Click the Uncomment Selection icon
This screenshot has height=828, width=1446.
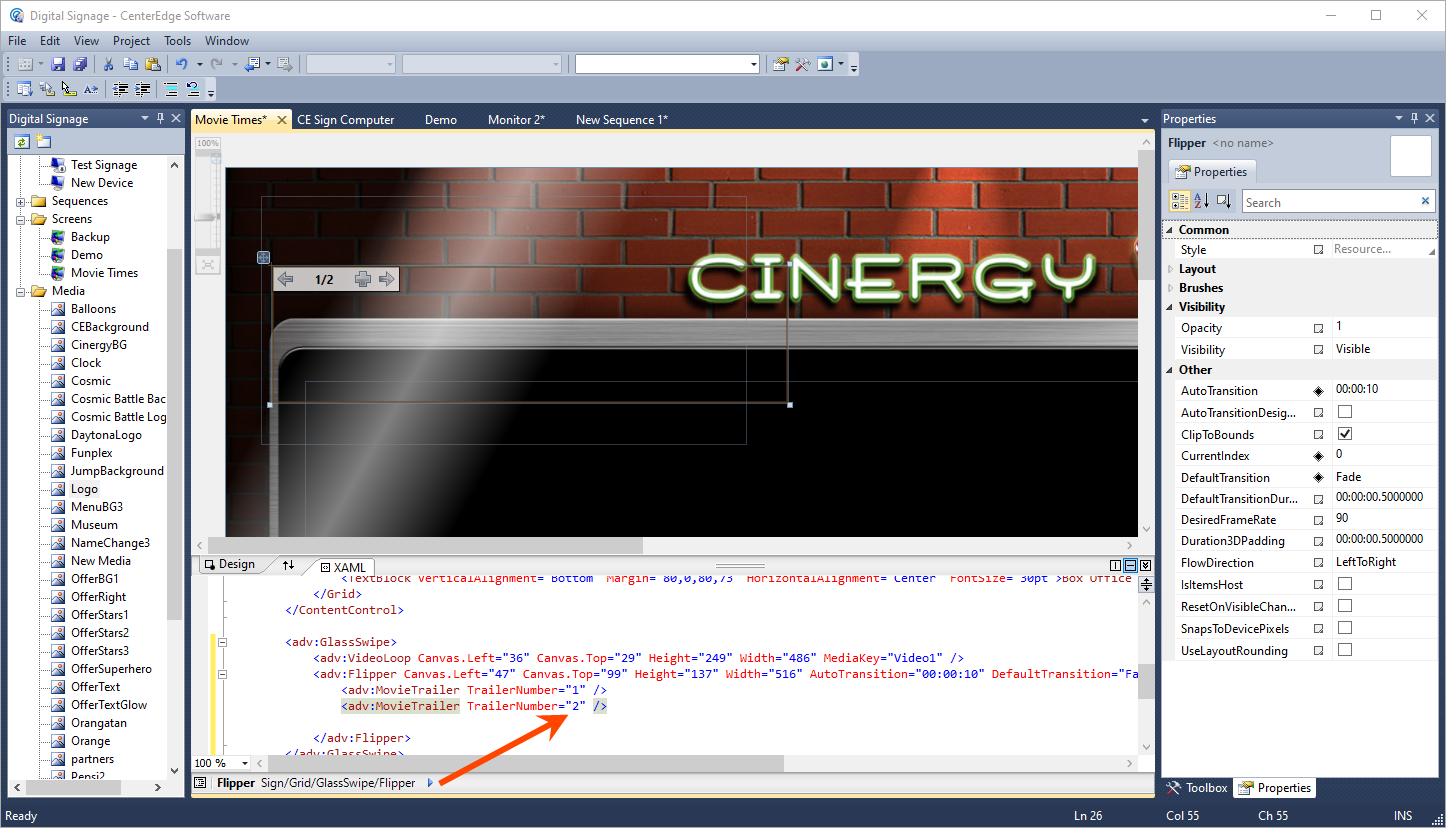point(192,89)
